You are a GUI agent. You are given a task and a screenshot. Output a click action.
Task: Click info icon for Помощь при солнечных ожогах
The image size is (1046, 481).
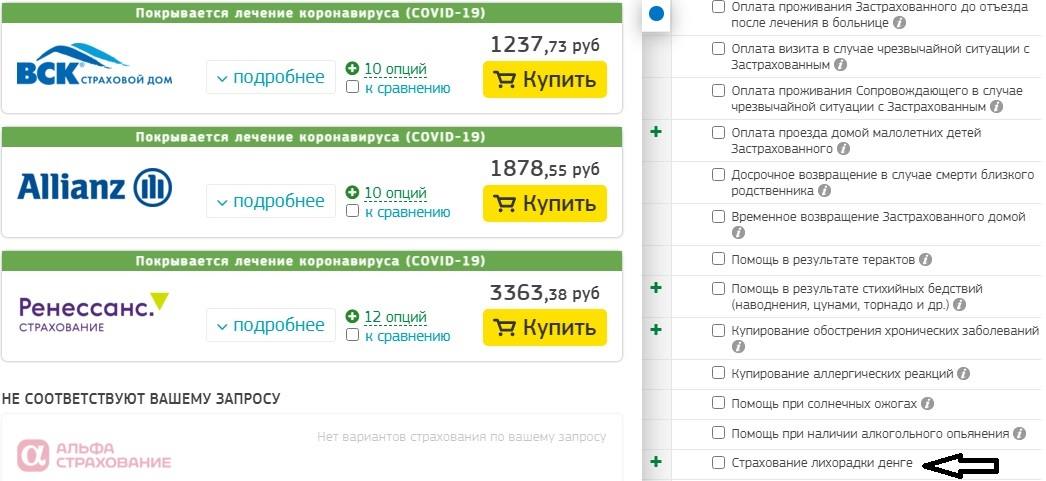point(927,404)
